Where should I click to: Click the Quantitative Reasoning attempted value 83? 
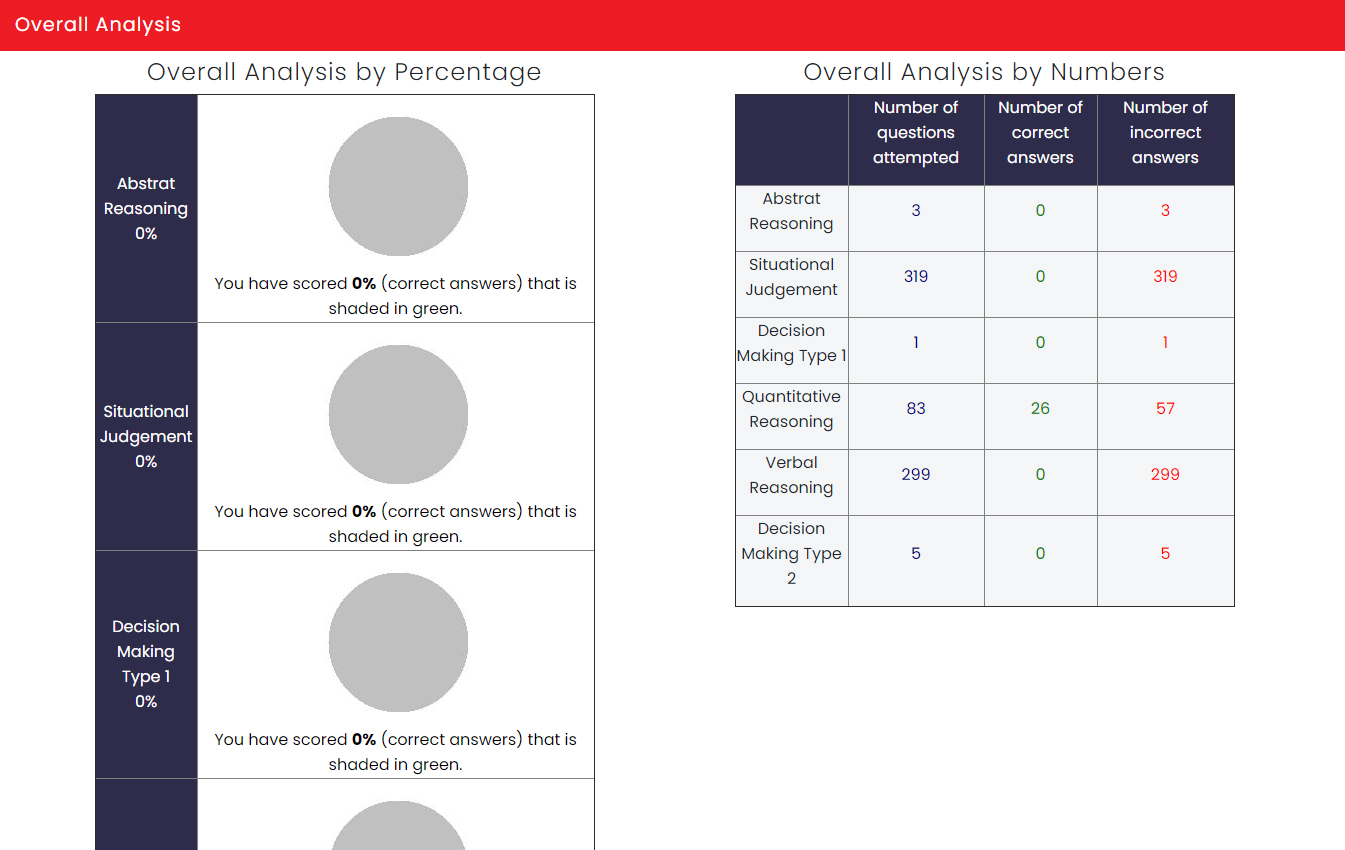(916, 408)
